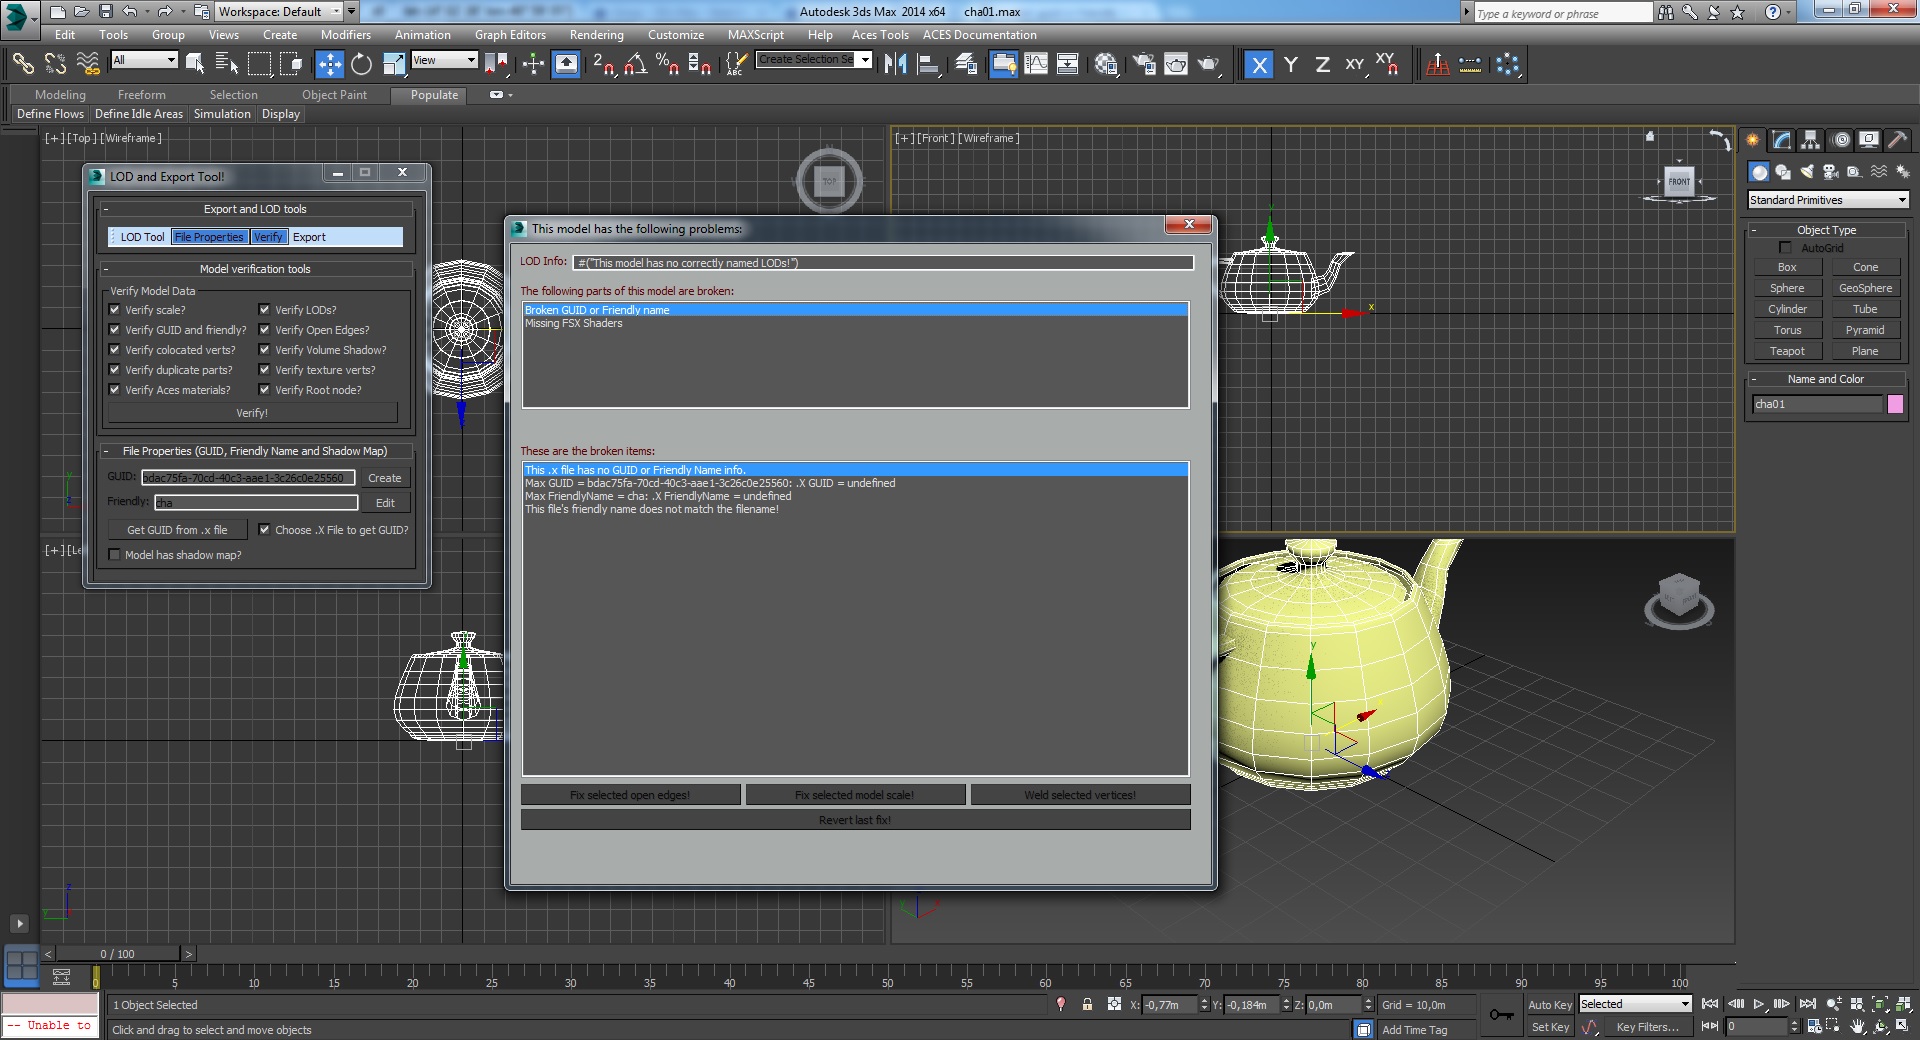This screenshot has height=1040, width=1920.
Task: Open the Material Editor
Action: click(x=1106, y=64)
